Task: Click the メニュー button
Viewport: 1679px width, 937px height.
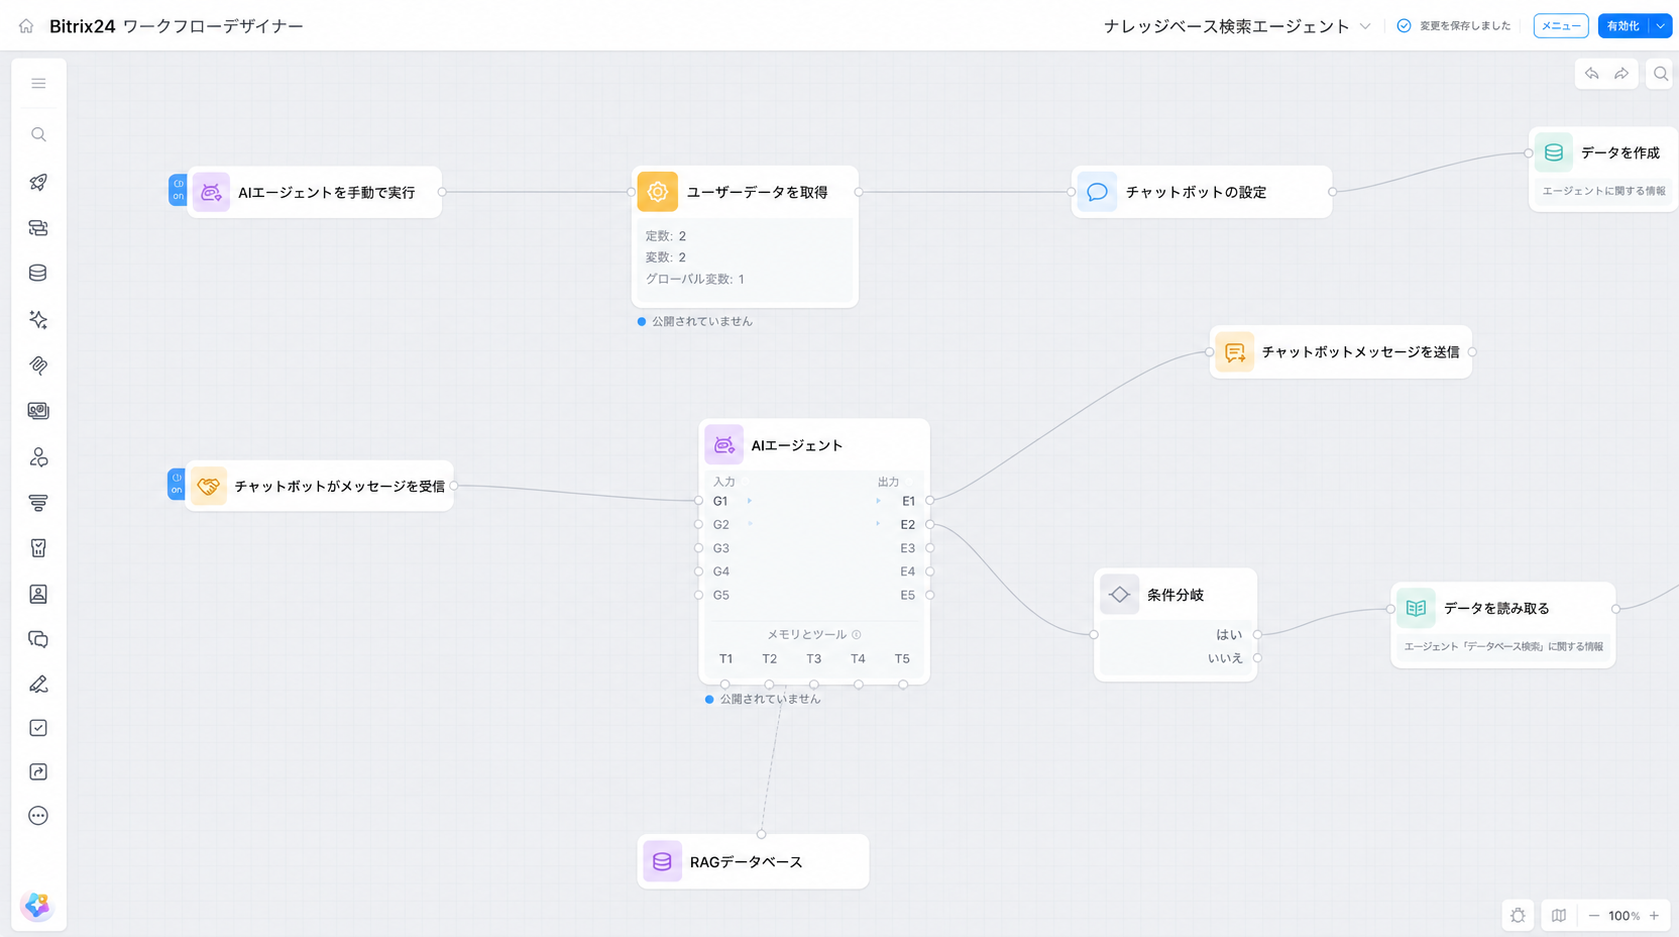Action: click(1561, 26)
